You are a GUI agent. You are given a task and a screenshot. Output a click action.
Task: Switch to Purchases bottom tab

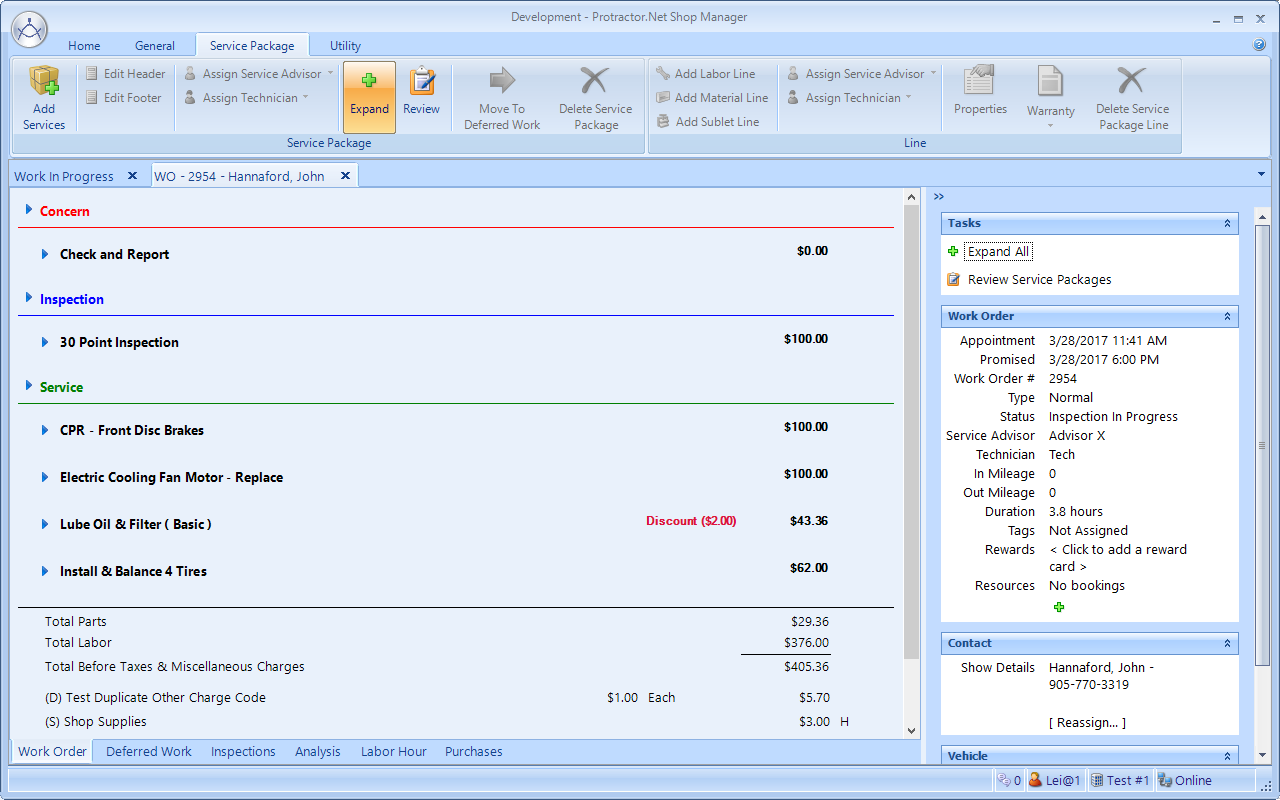(474, 752)
